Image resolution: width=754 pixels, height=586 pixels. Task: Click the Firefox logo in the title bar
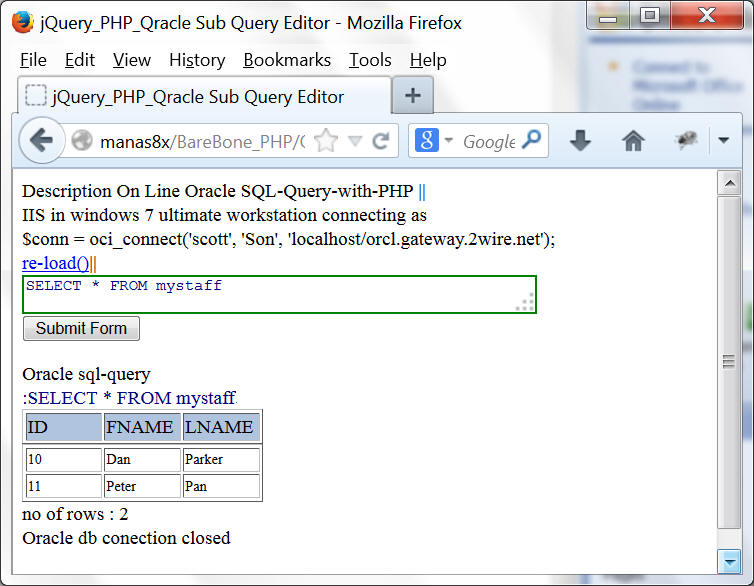(22, 22)
